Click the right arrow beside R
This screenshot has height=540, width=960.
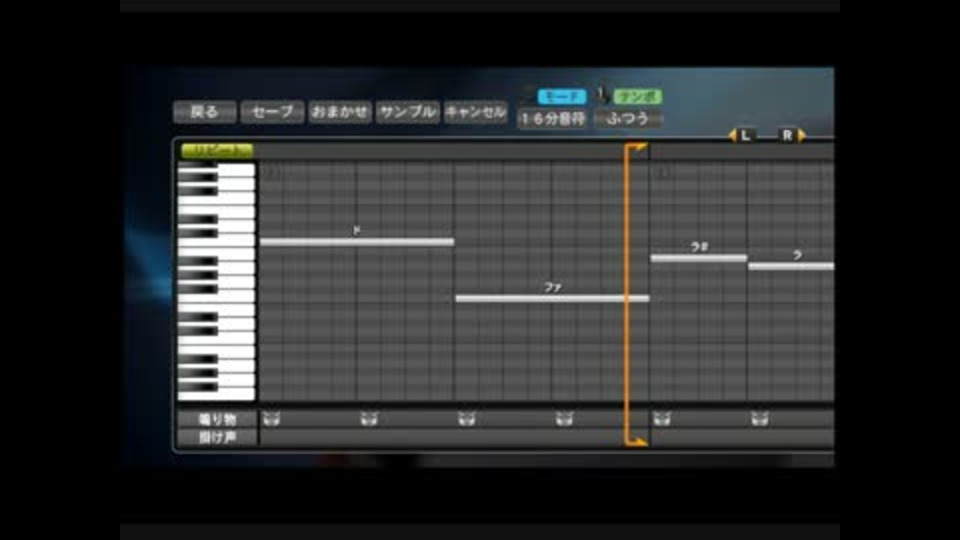pos(802,135)
